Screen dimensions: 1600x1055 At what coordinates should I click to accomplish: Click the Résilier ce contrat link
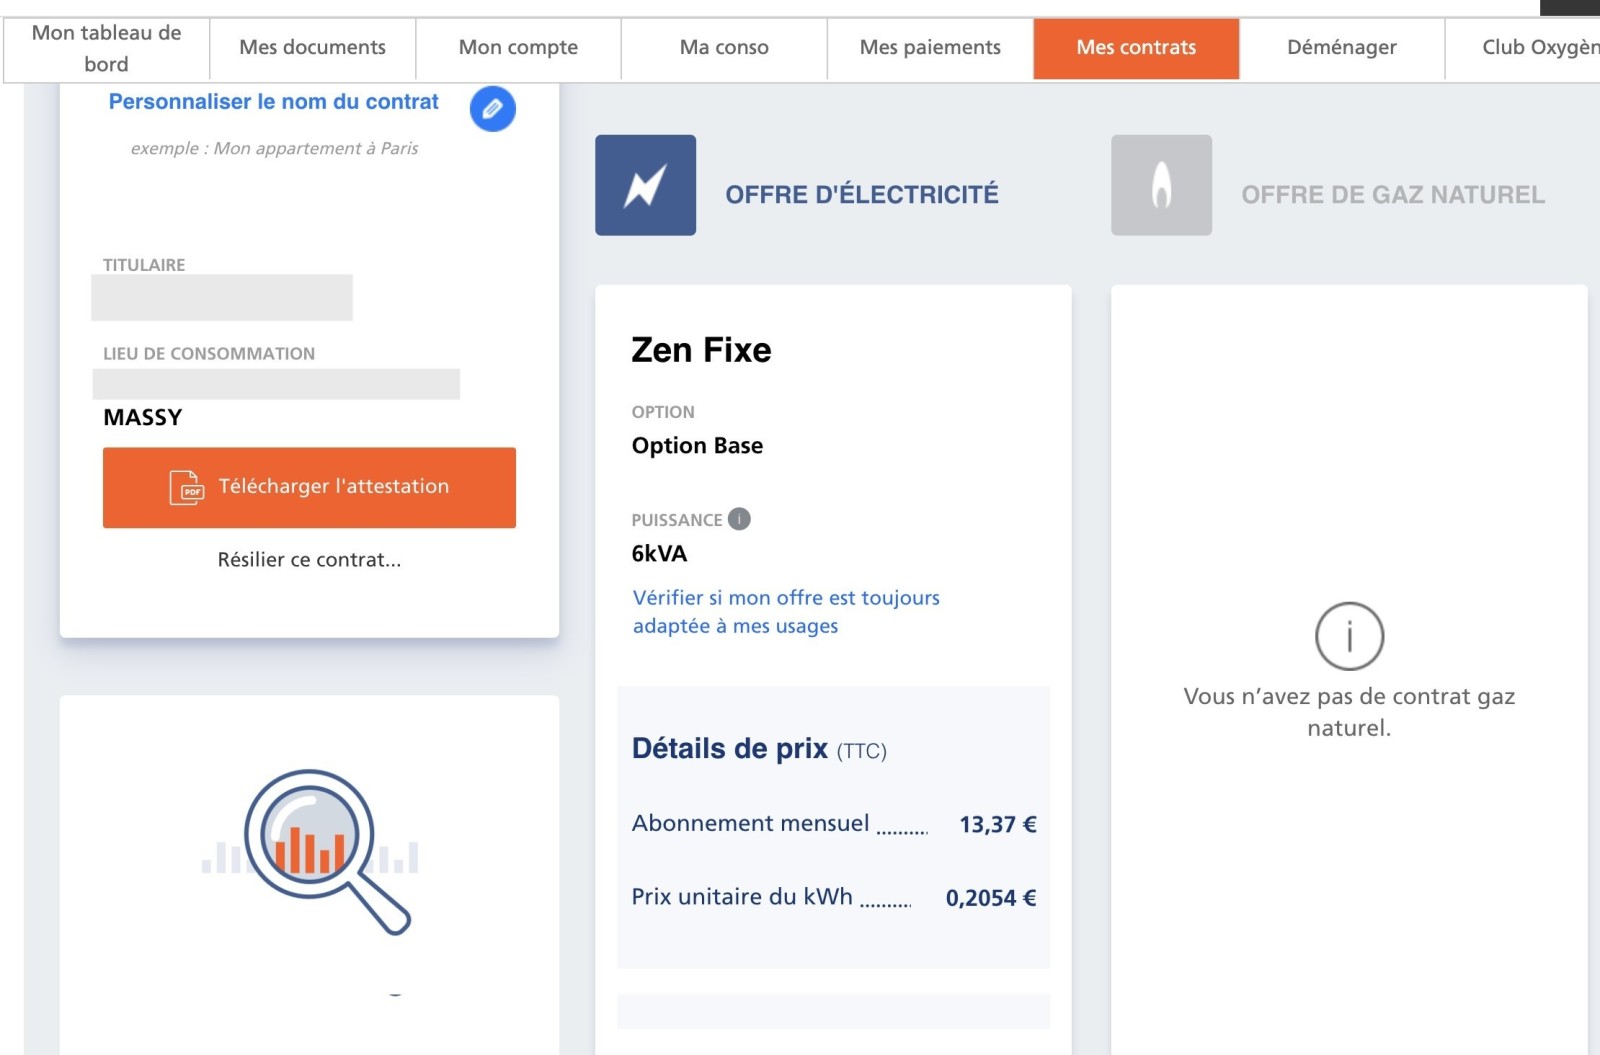(309, 560)
